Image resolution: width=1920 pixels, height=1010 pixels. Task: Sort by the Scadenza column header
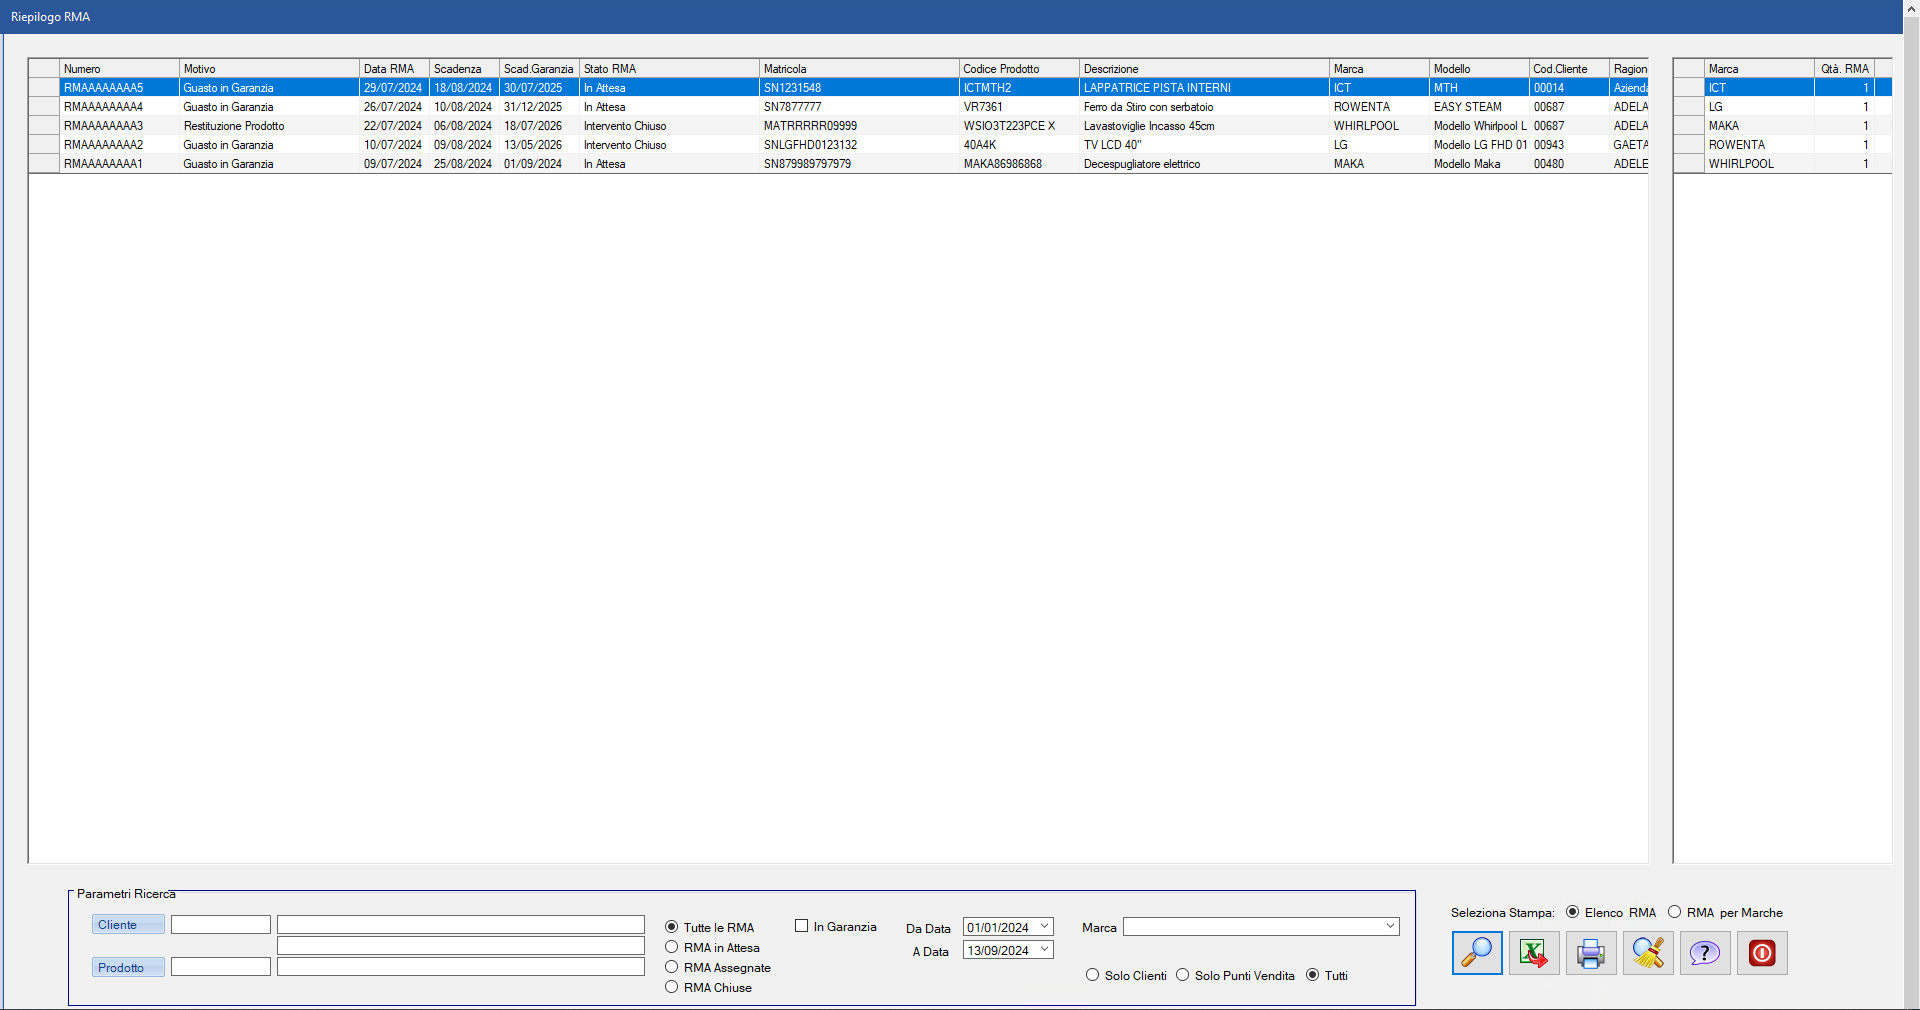463,69
